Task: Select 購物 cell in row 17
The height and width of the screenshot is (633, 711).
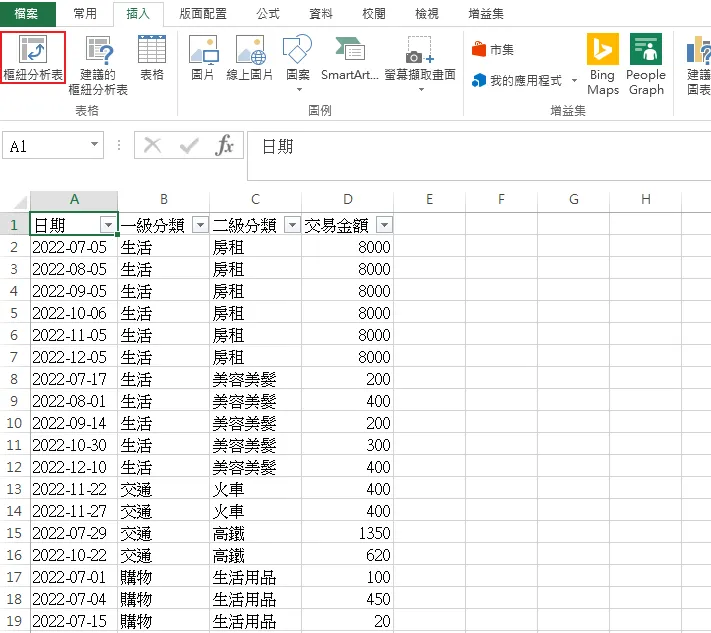Action: 164,577
